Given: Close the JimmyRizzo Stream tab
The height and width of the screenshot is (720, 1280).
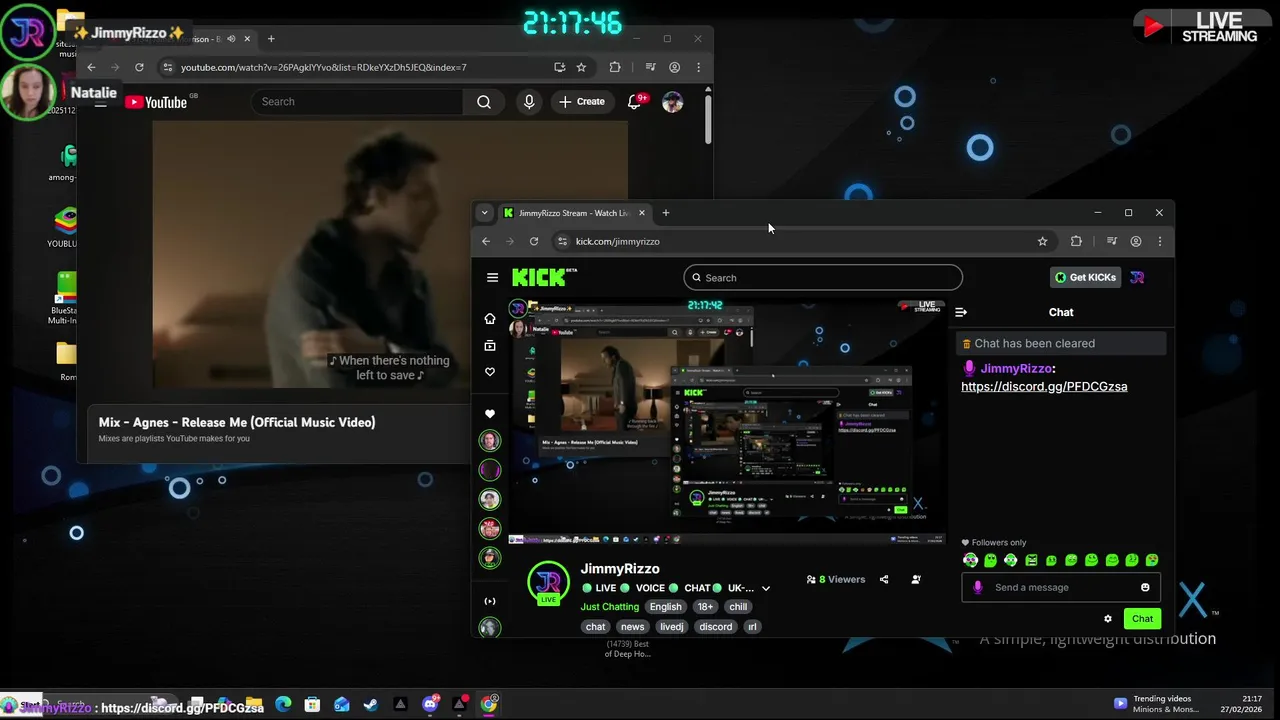Looking at the screenshot, I should pyautogui.click(x=642, y=213).
